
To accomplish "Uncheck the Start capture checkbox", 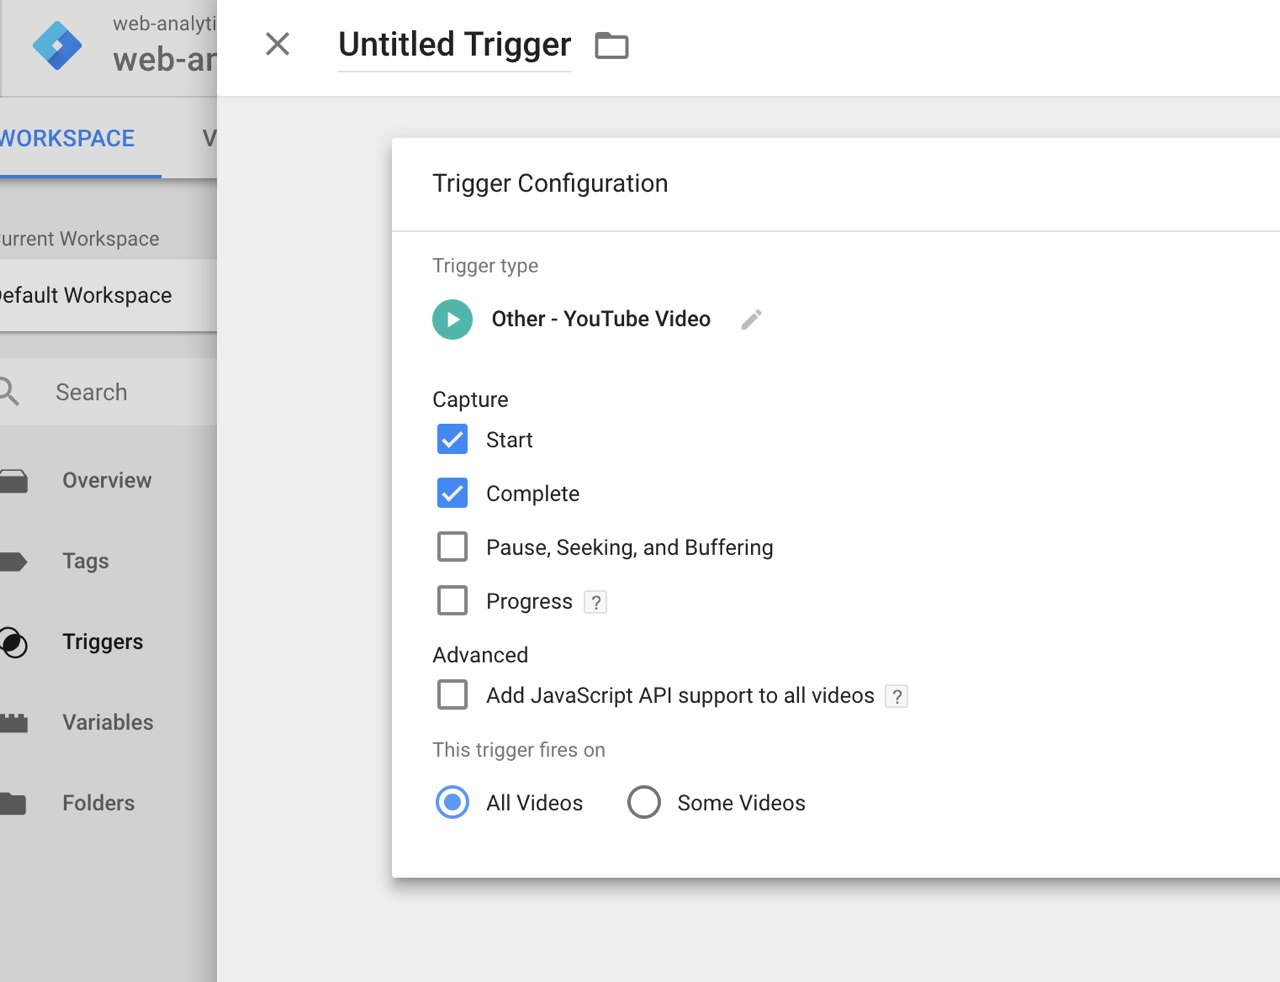I will (x=452, y=440).
